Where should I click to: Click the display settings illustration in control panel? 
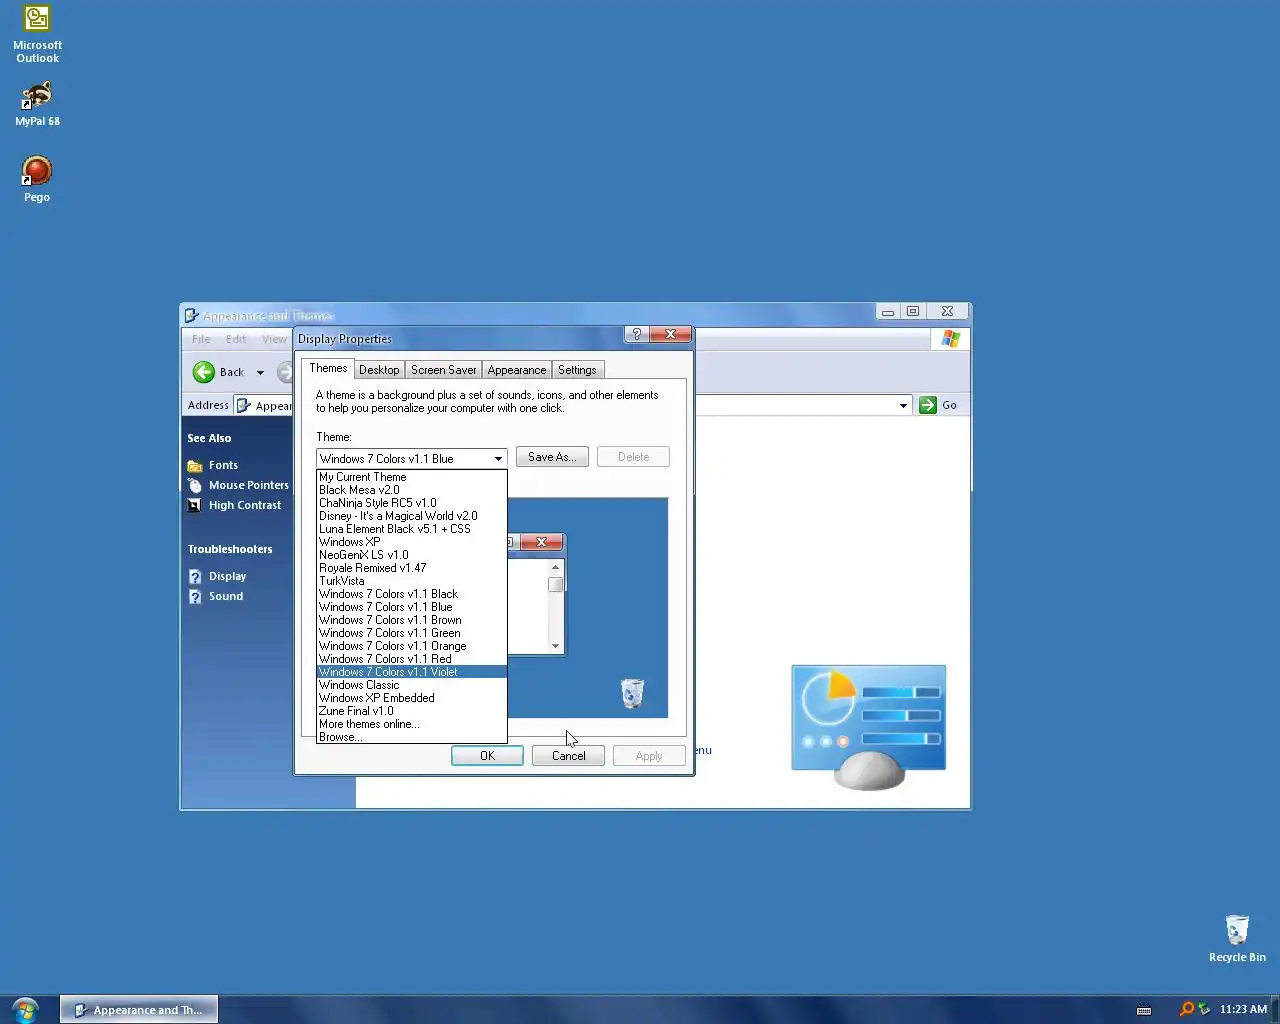pyautogui.click(x=868, y=727)
